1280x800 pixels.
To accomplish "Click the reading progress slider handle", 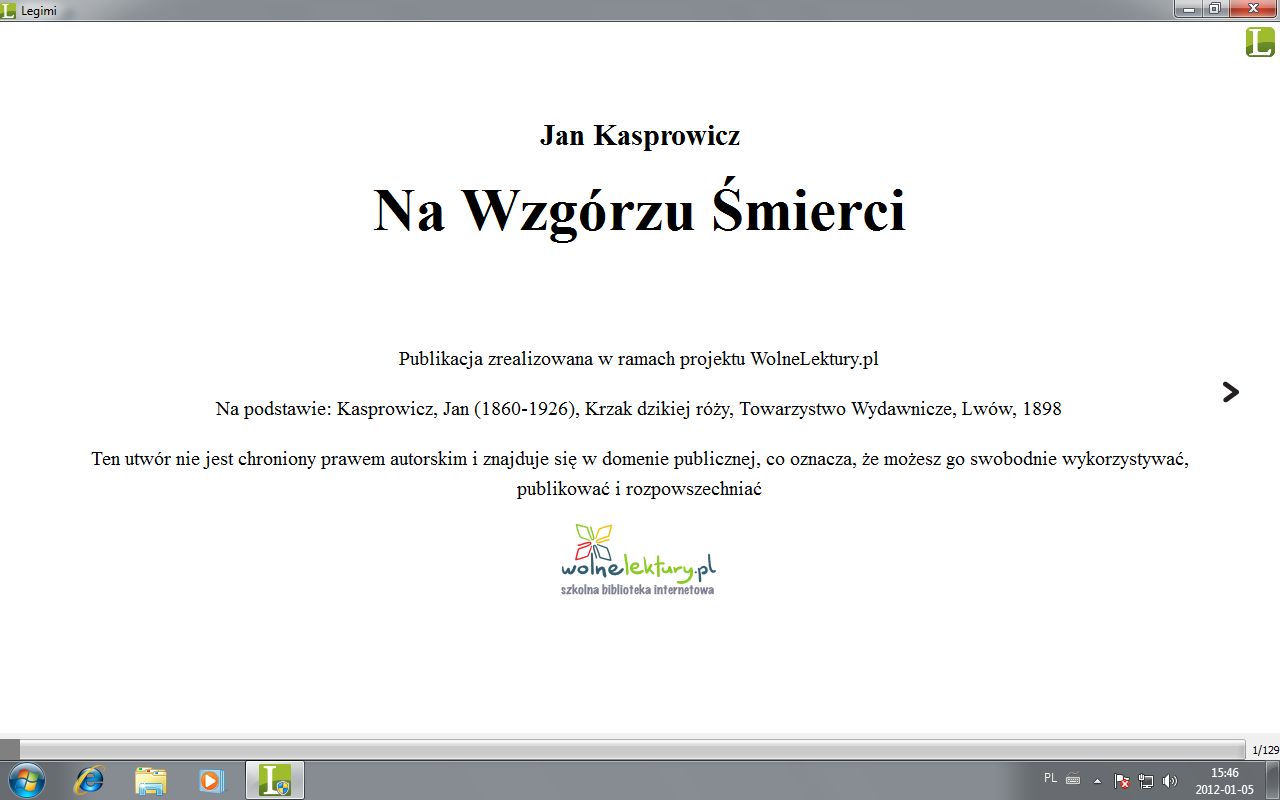I will (10, 749).
